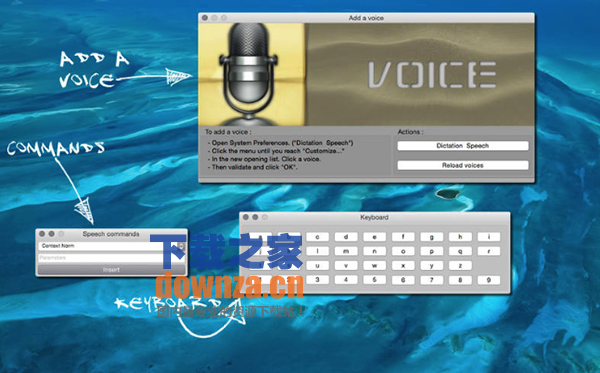Click the 'To add a voice :' heading
This screenshot has height=373, width=600.
(228, 132)
